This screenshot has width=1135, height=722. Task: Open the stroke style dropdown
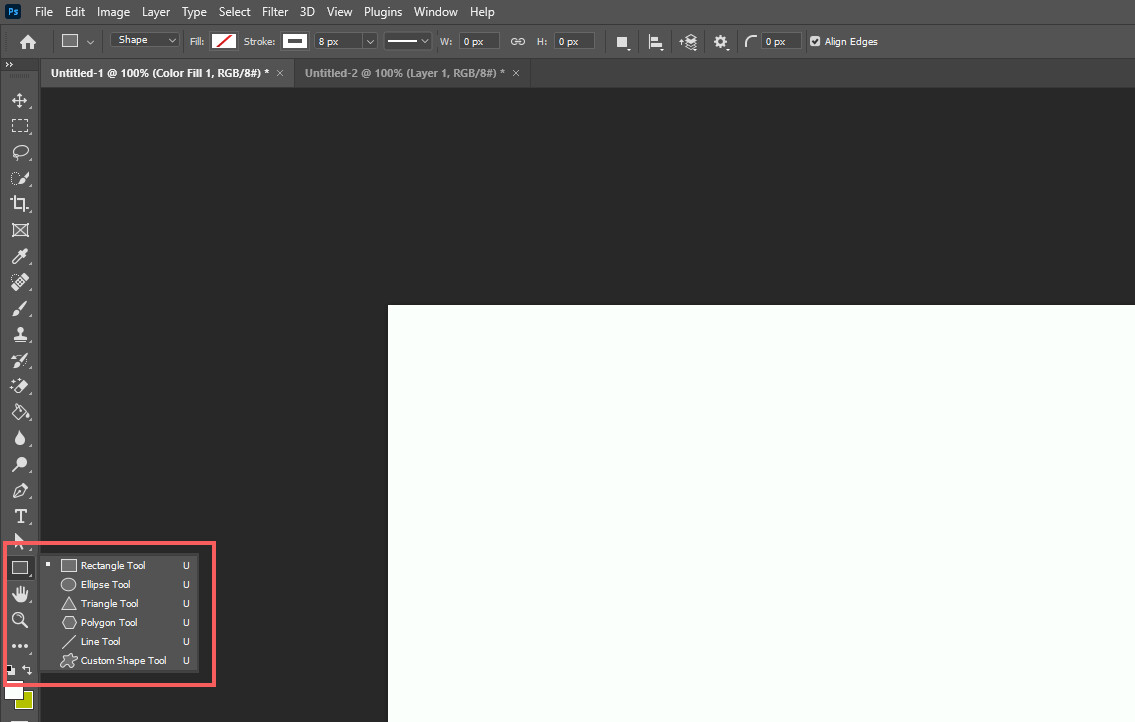pyautogui.click(x=407, y=41)
